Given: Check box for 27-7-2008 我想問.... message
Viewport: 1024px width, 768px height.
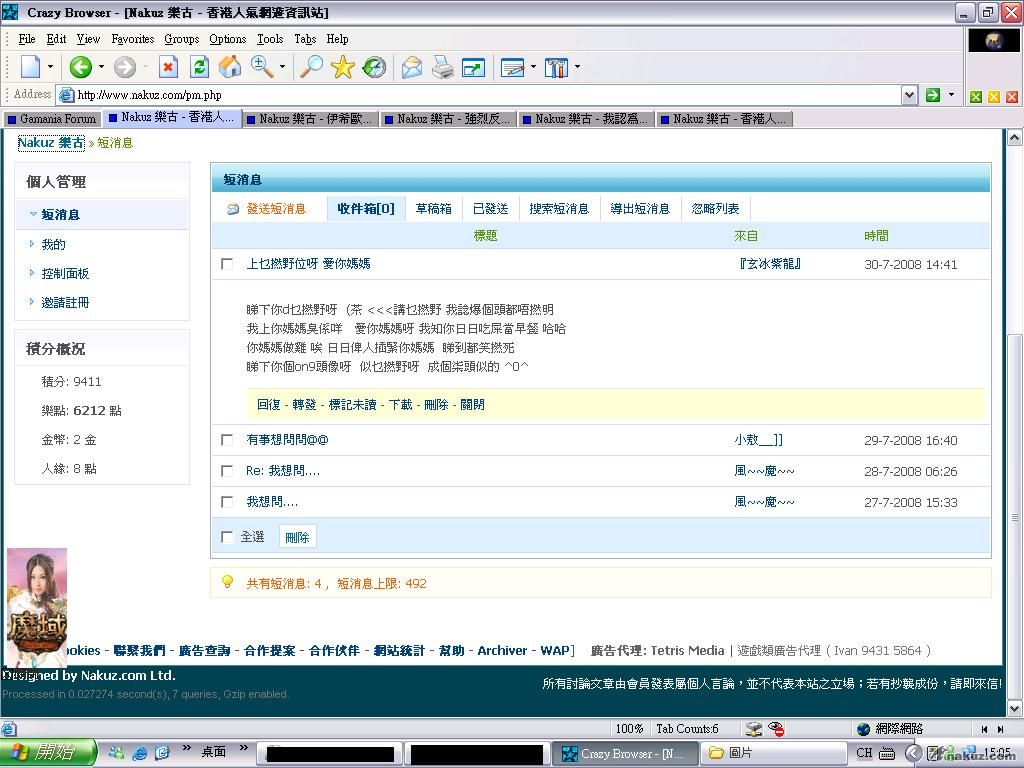Looking at the screenshot, I should click(227, 502).
